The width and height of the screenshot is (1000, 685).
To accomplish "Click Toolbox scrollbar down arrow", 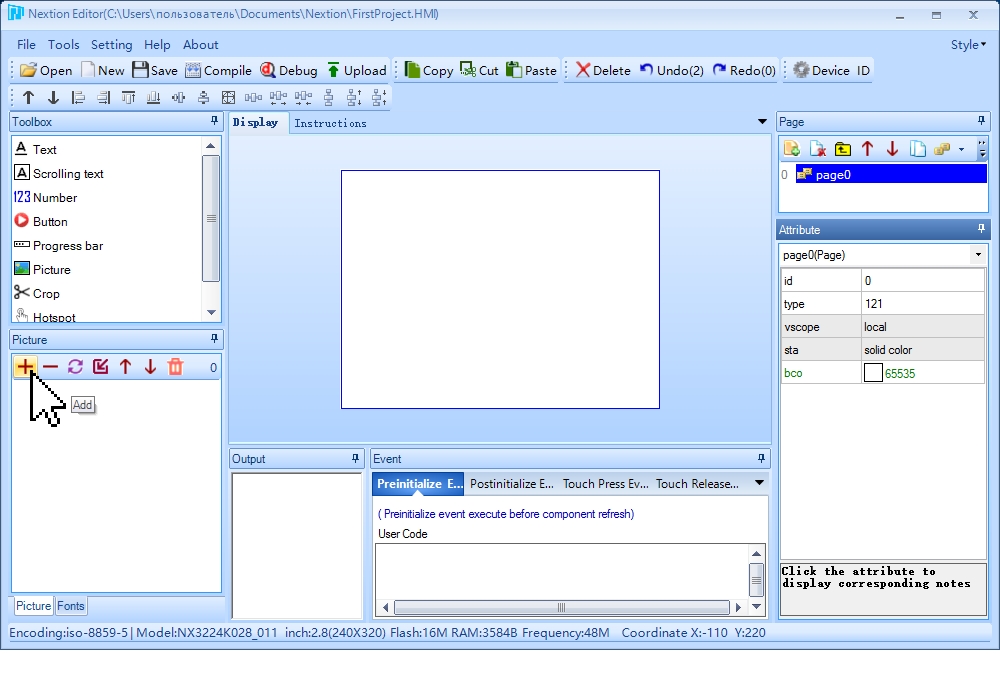I will (x=211, y=313).
